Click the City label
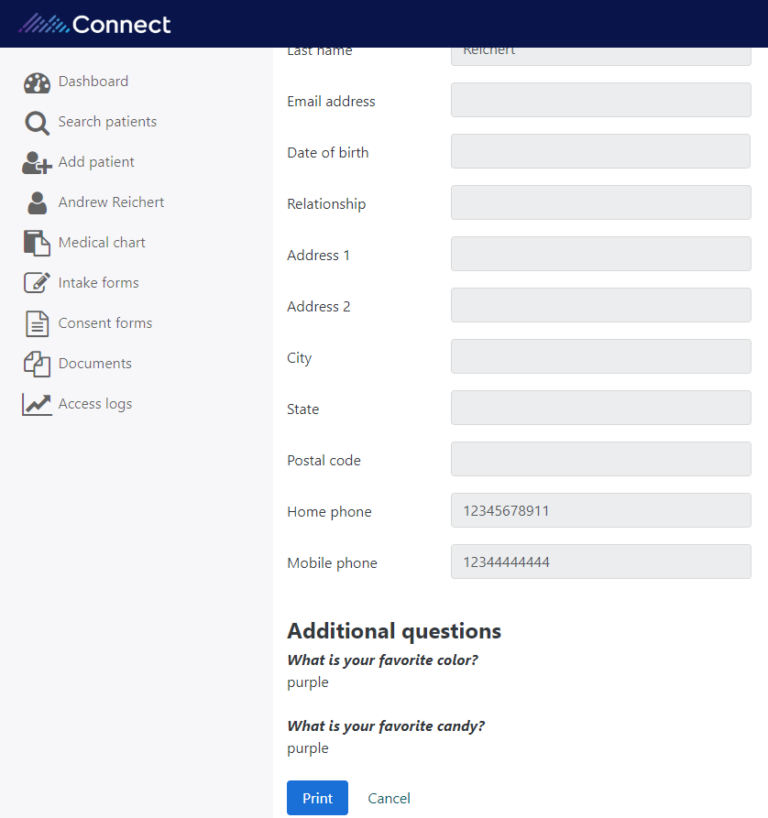 (299, 358)
